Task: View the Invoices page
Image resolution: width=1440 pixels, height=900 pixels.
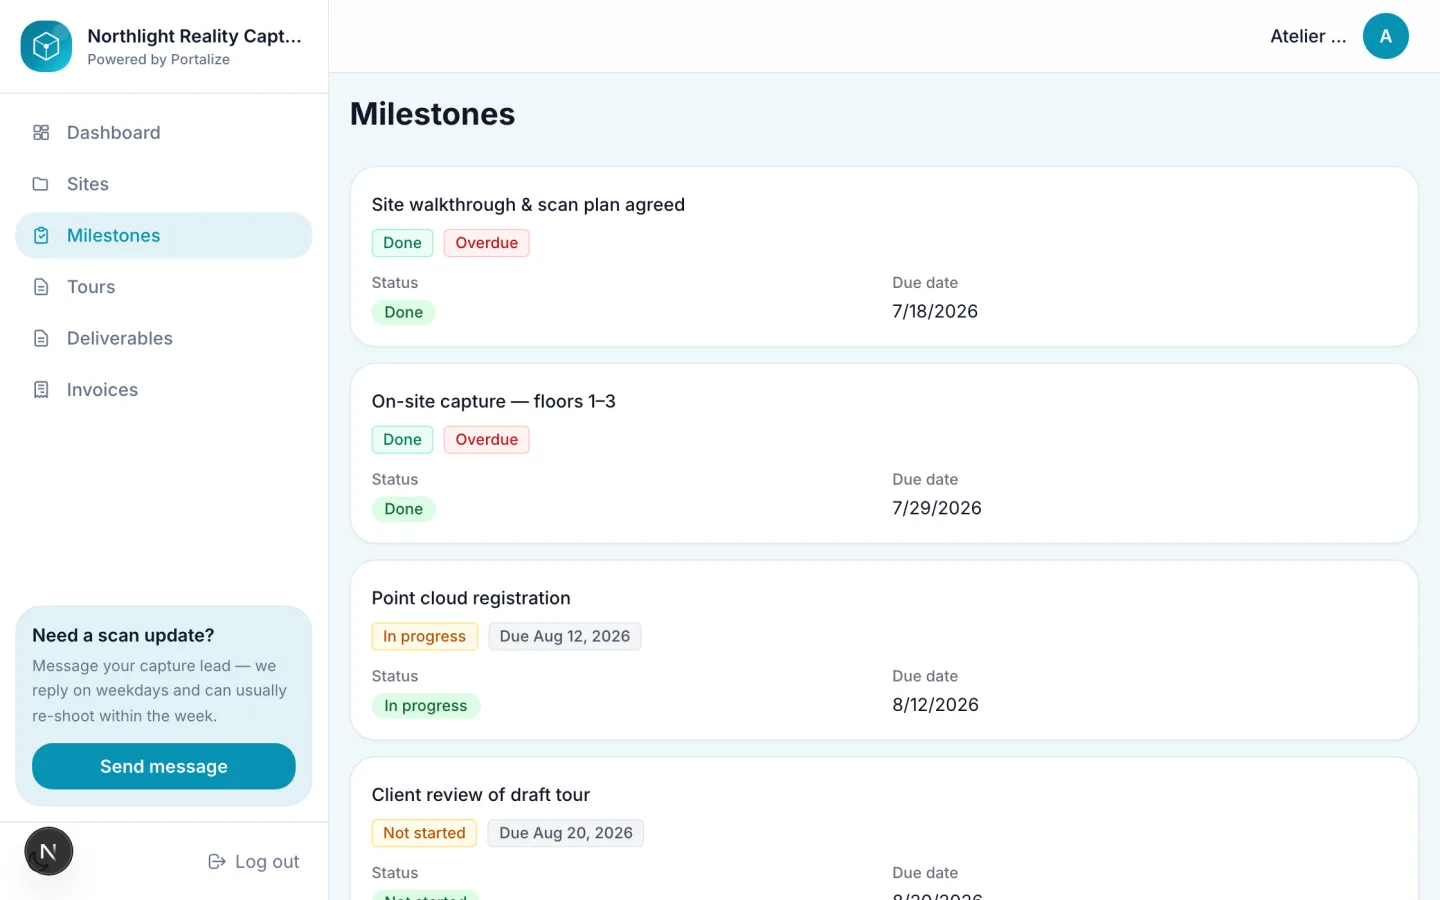Action: (164, 390)
